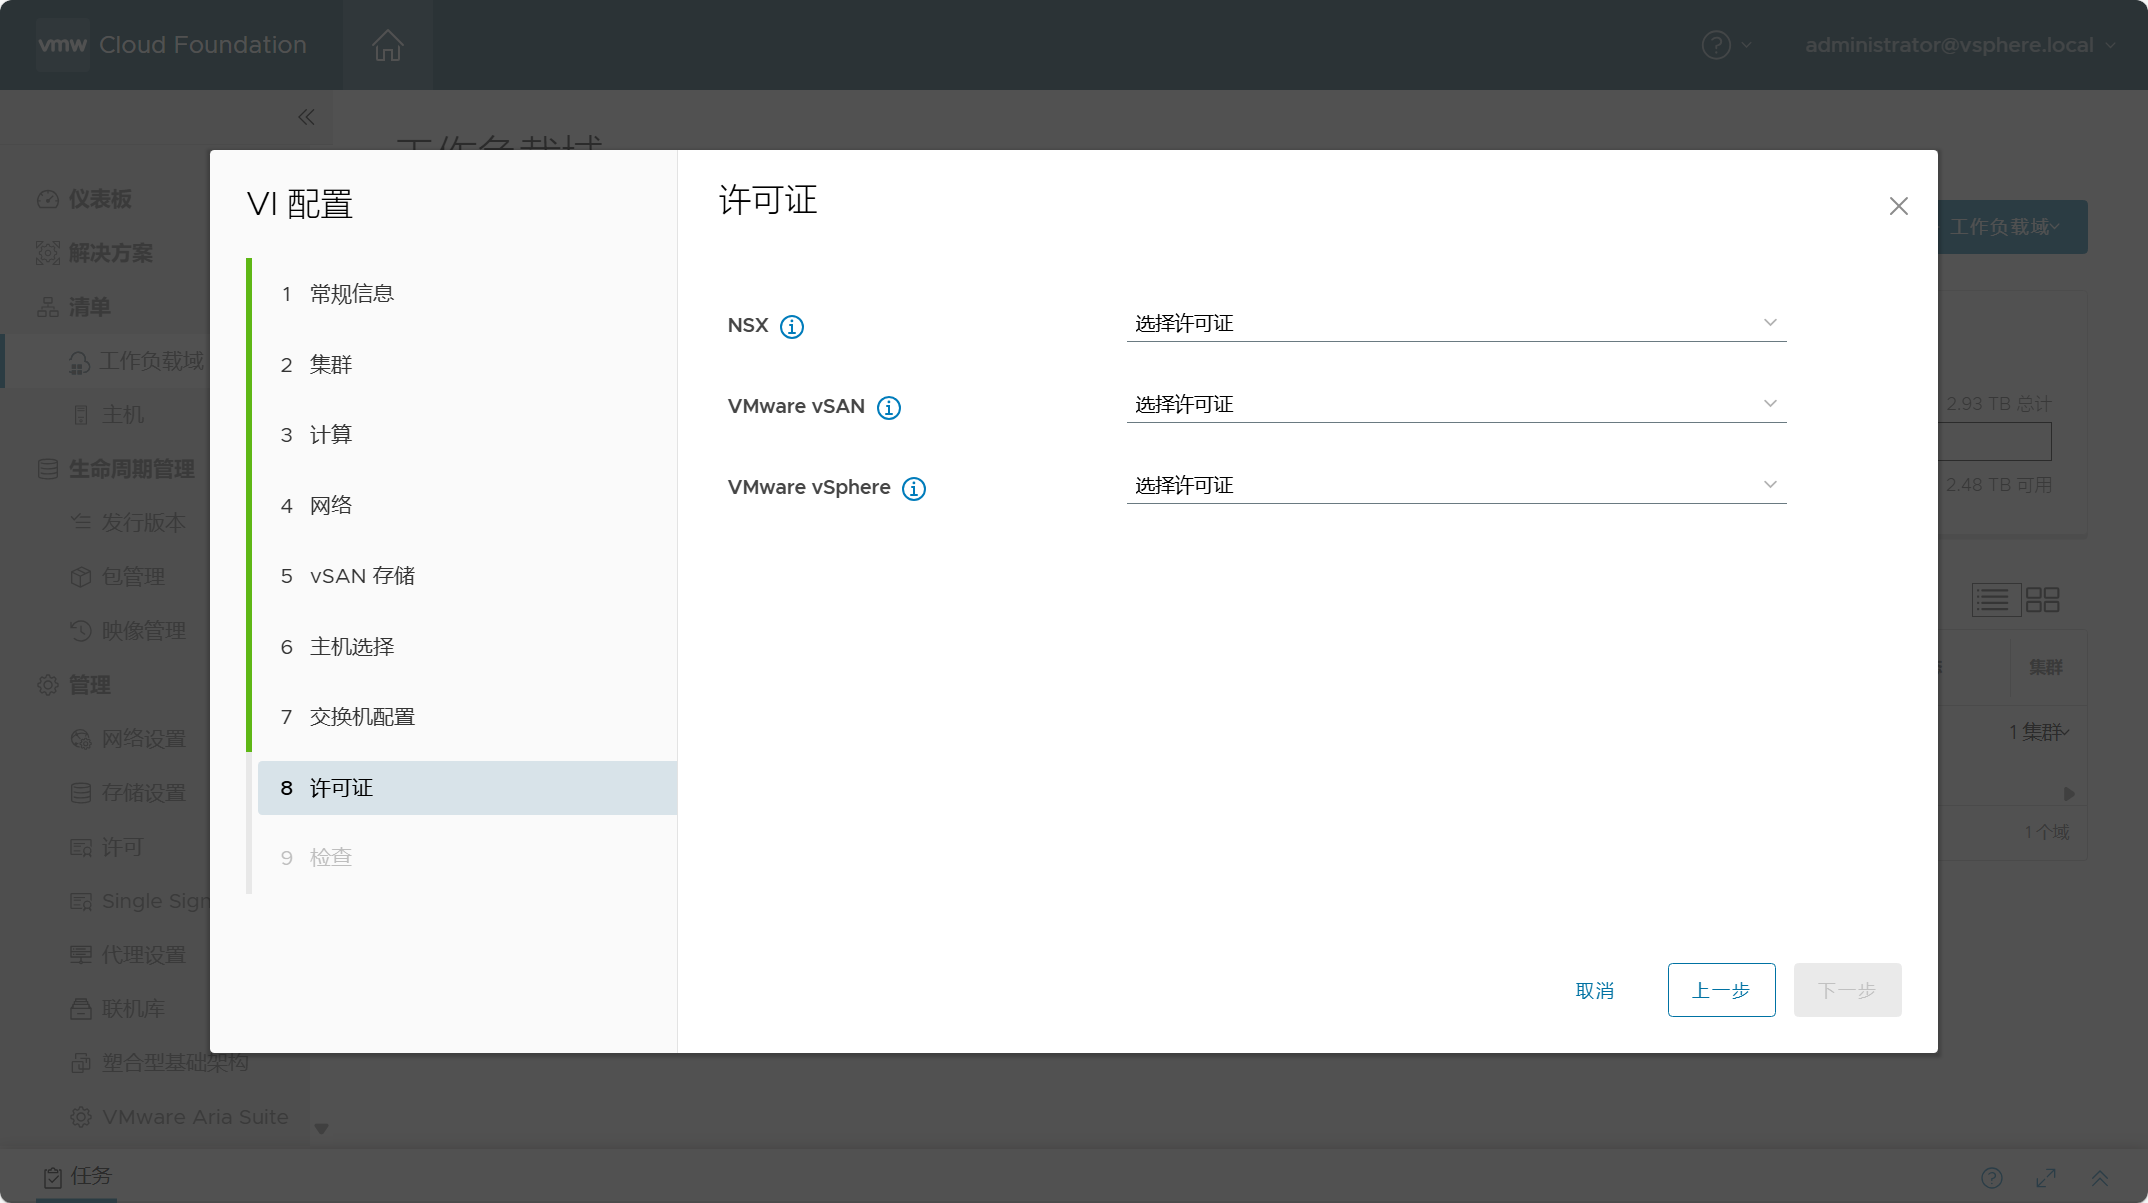Click the 取消 cancel link
This screenshot has height=1203, width=2148.
(x=1595, y=991)
